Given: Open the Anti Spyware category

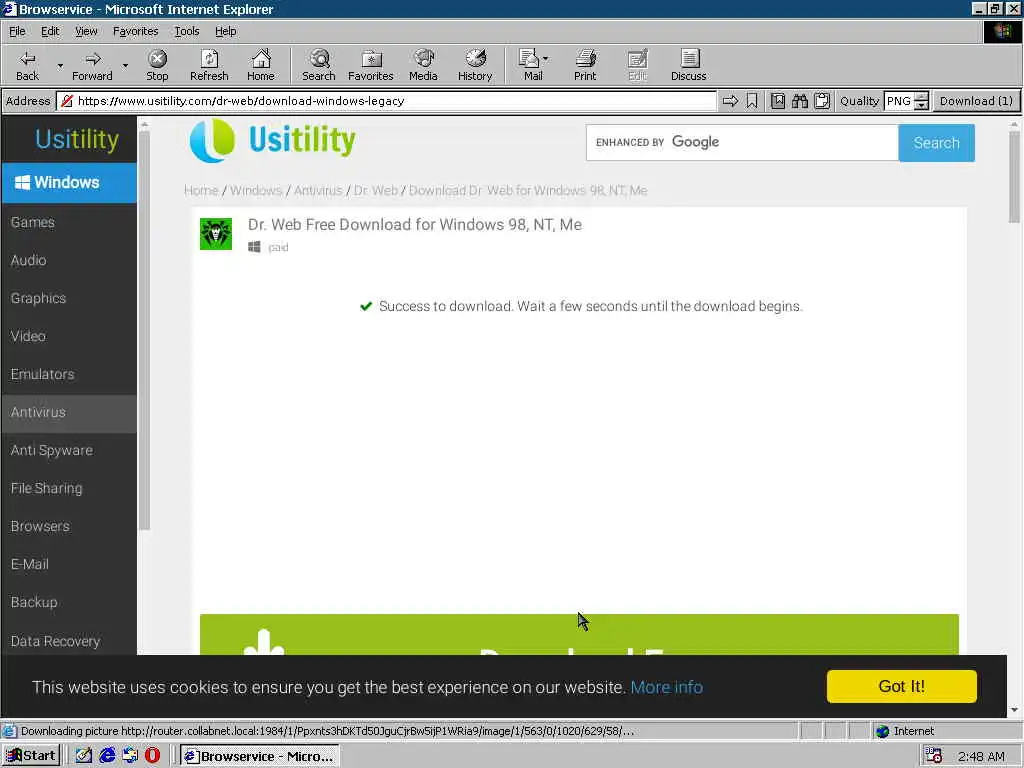Looking at the screenshot, I should pyautogui.click(x=69, y=450).
